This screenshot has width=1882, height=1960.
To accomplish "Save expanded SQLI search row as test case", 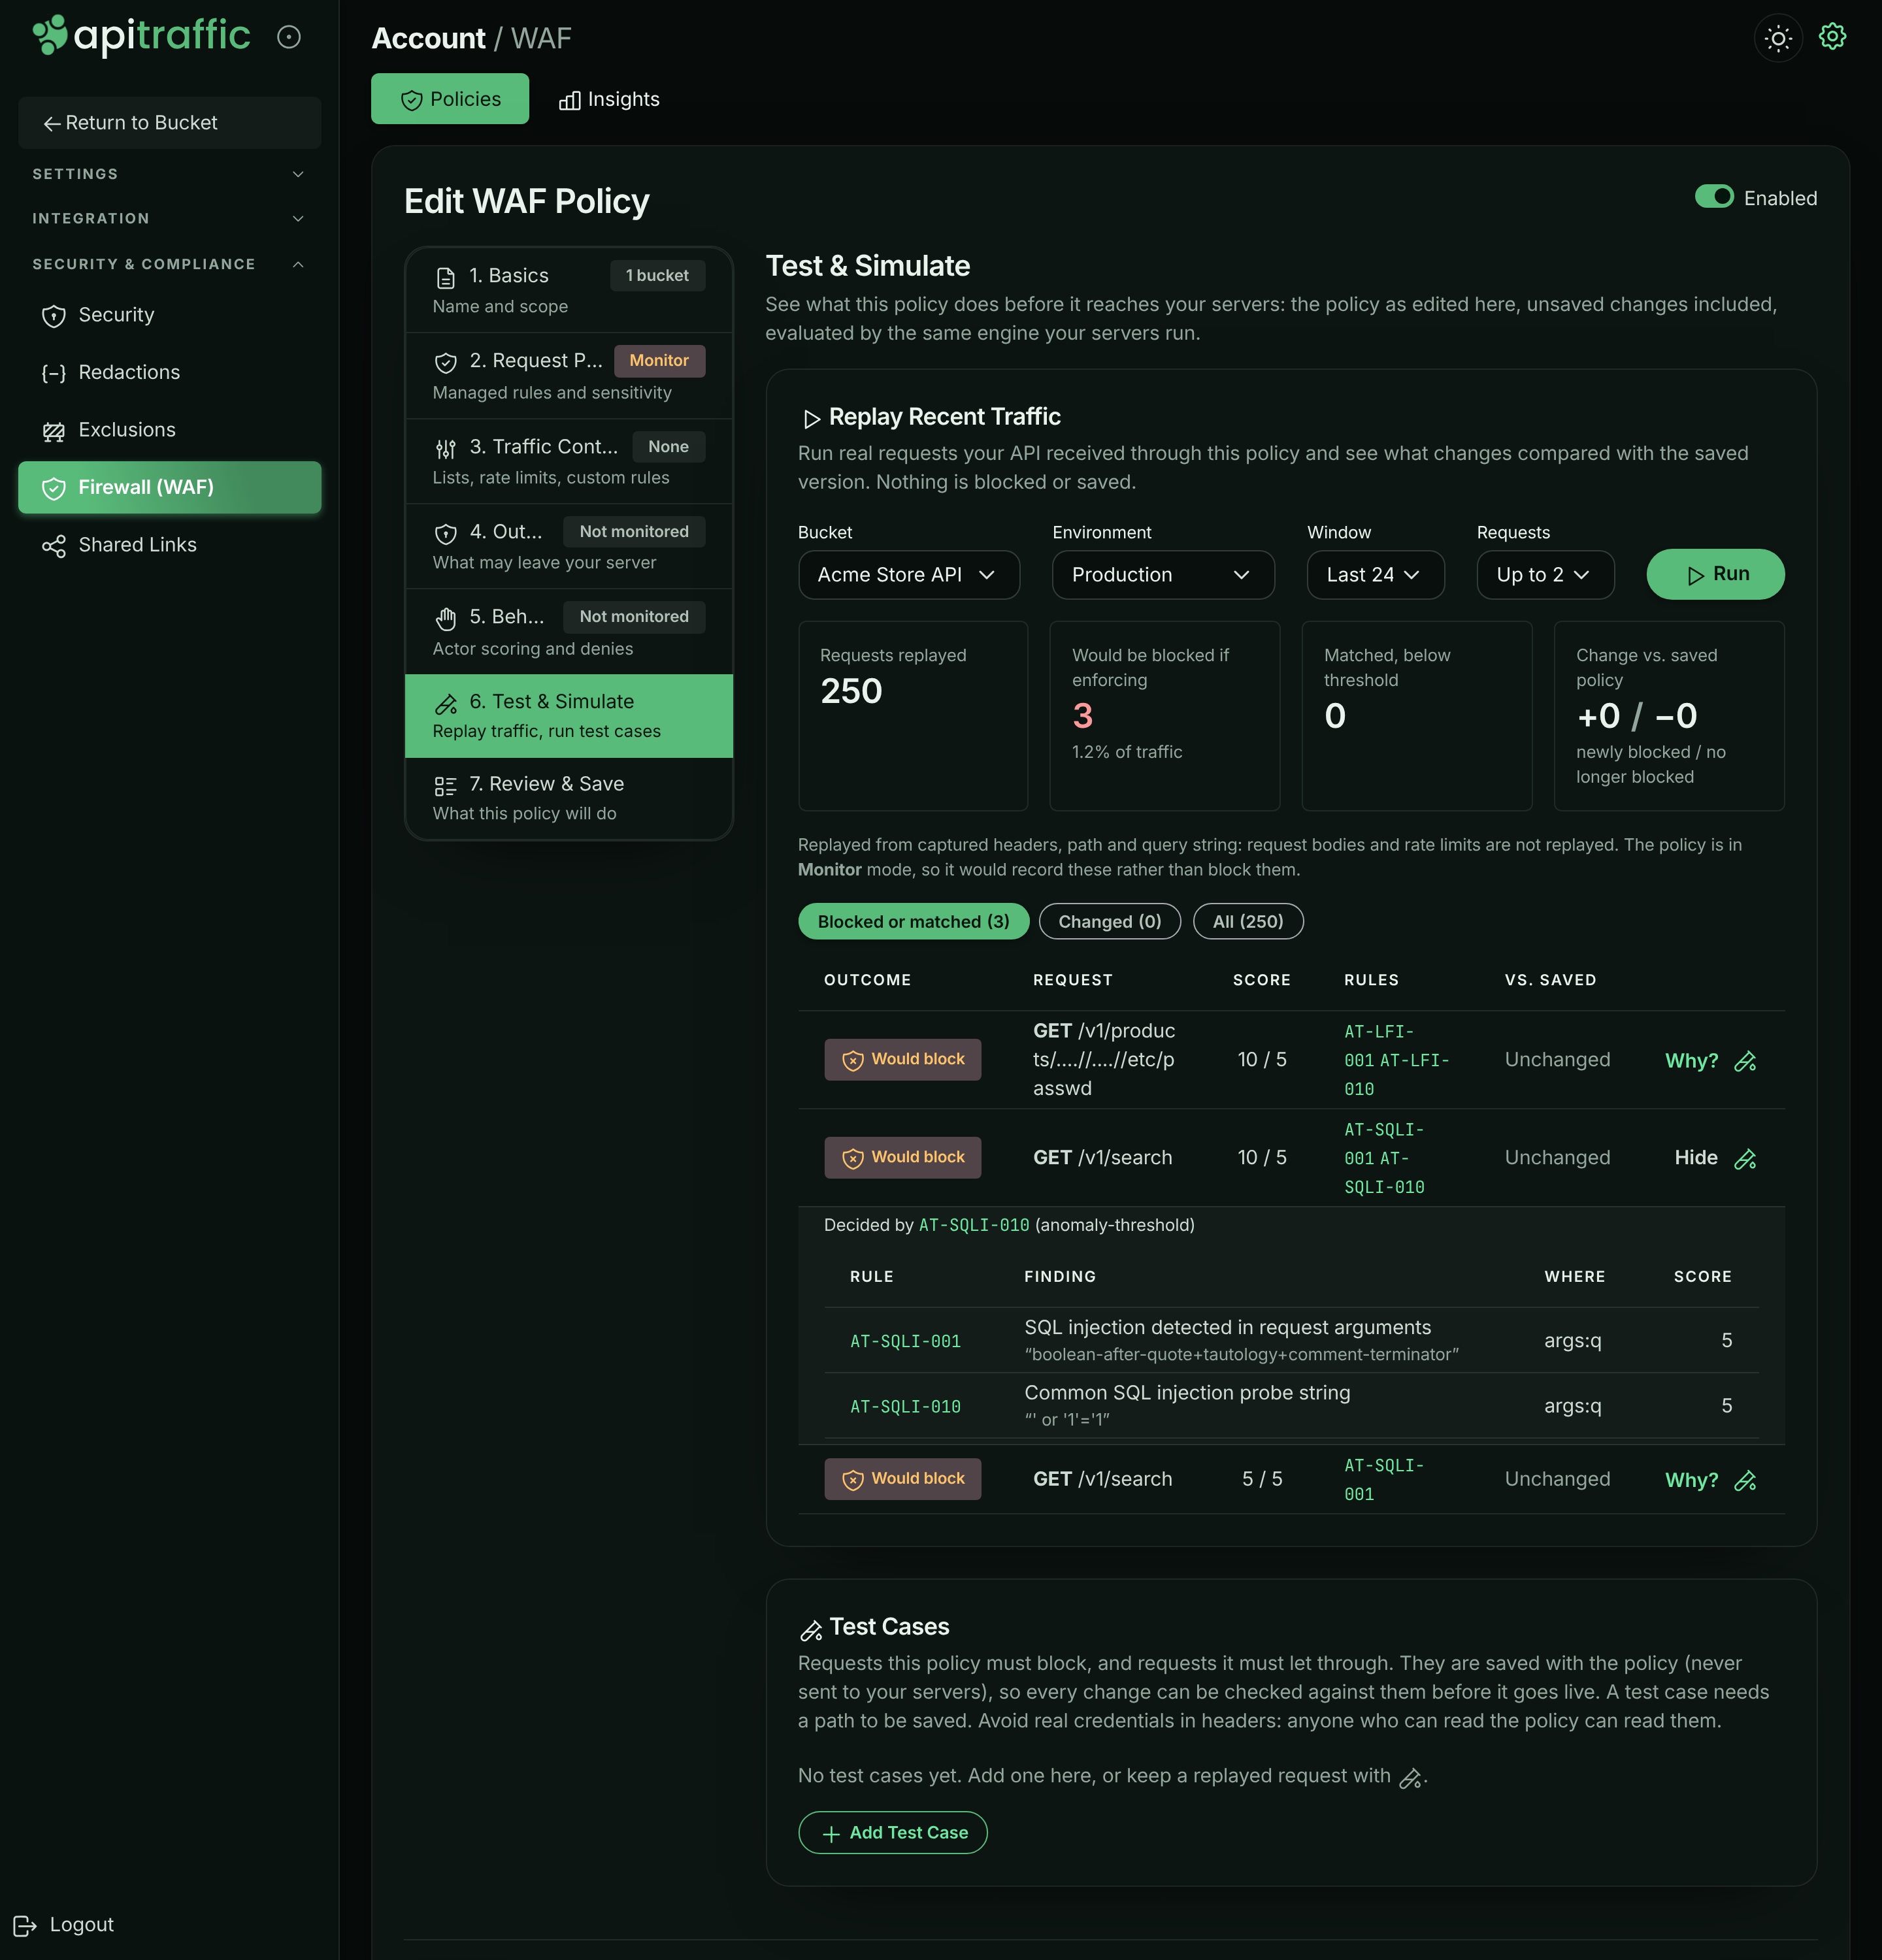I will tap(1745, 1159).
